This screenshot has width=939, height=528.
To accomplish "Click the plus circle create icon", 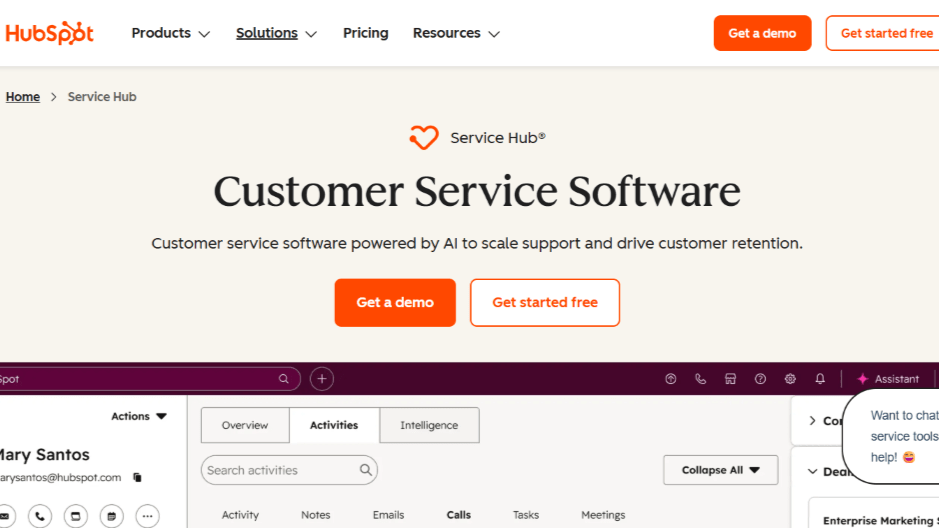I will 322,379.
